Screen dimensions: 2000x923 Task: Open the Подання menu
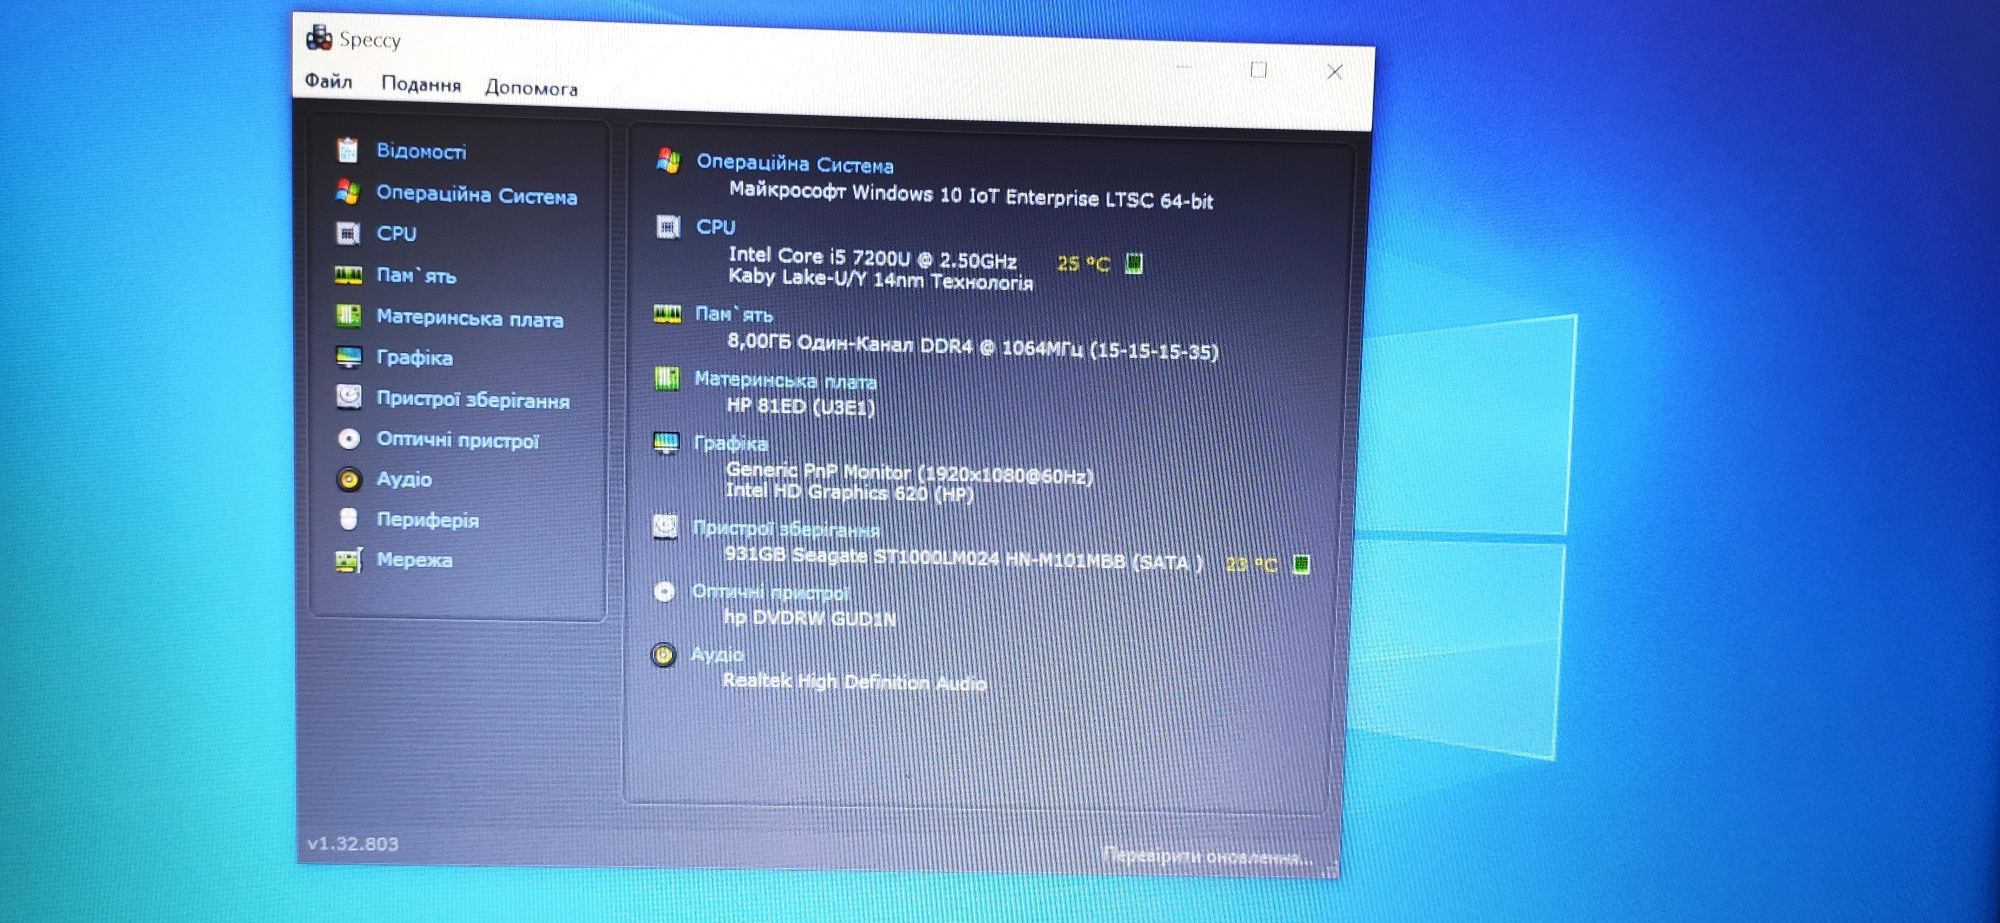coord(421,84)
